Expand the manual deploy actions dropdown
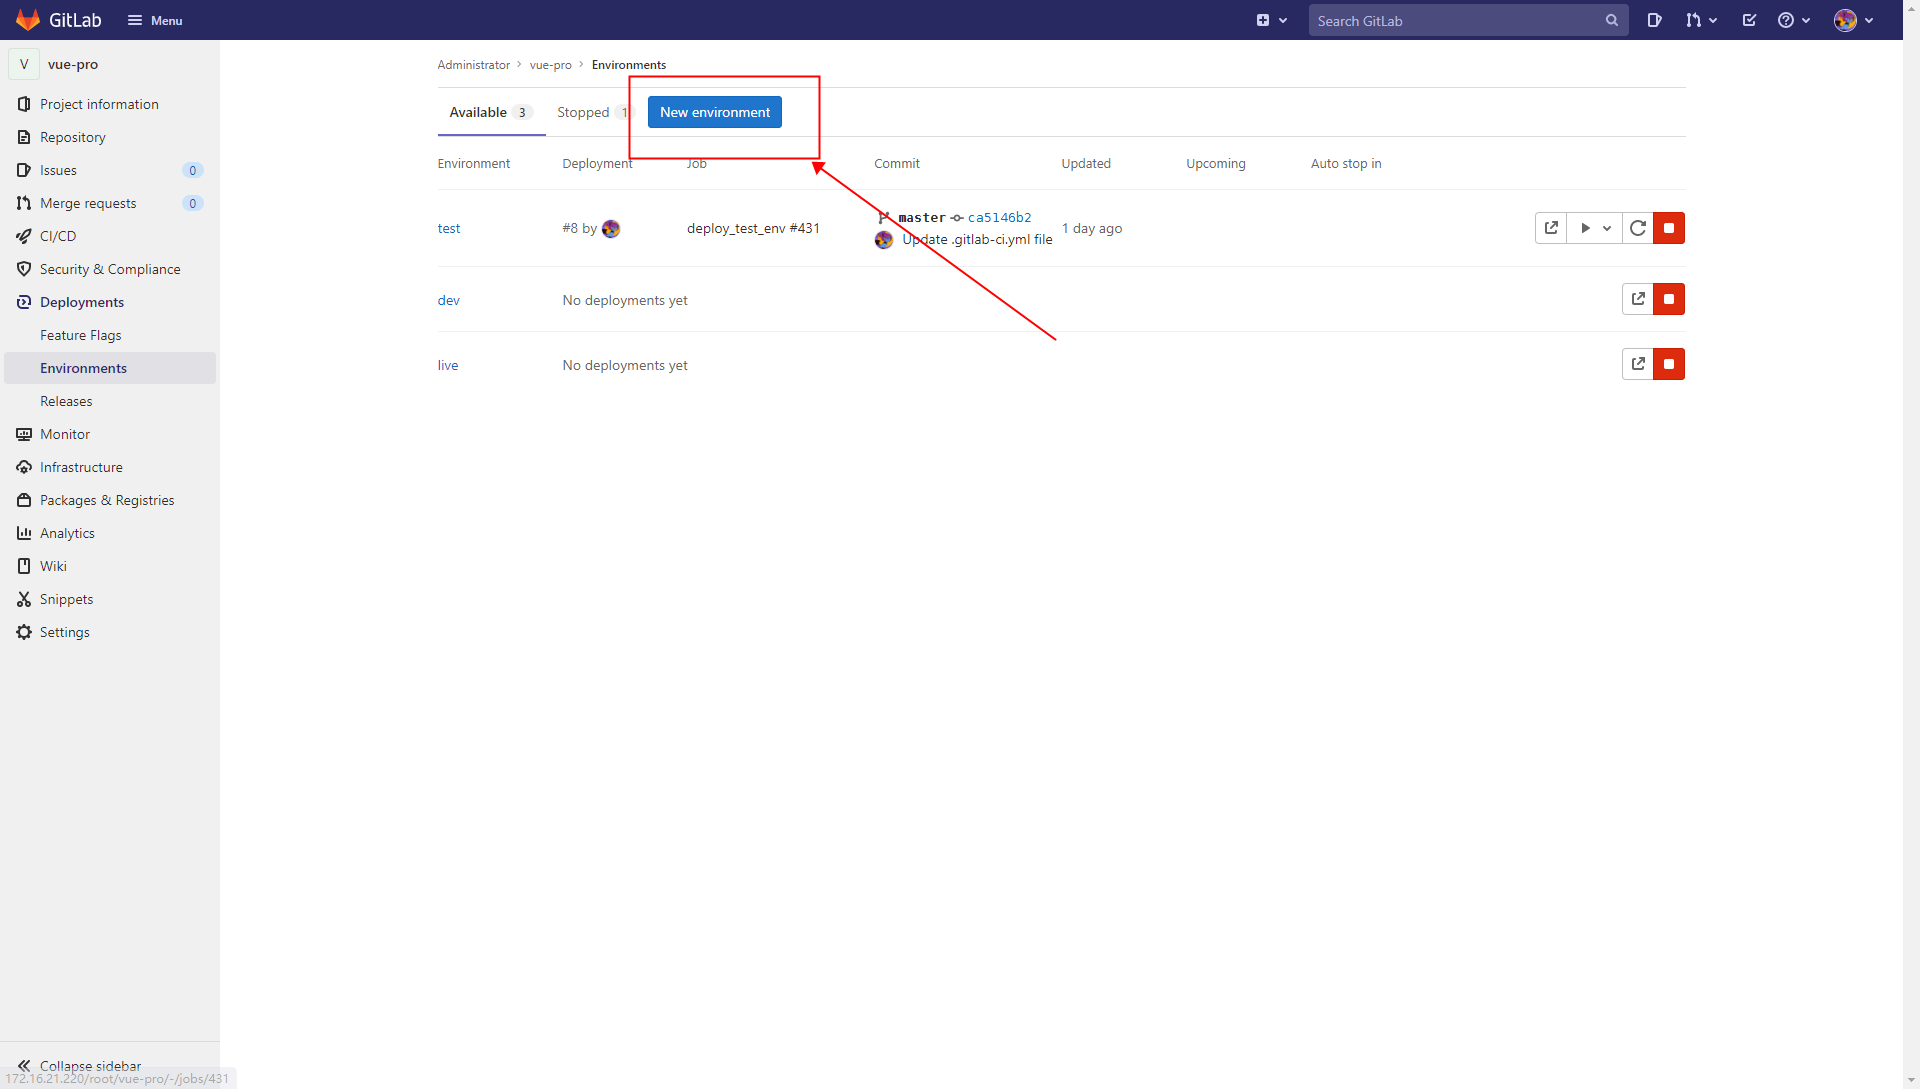Screen dimensions: 1920x1089 1595,228
